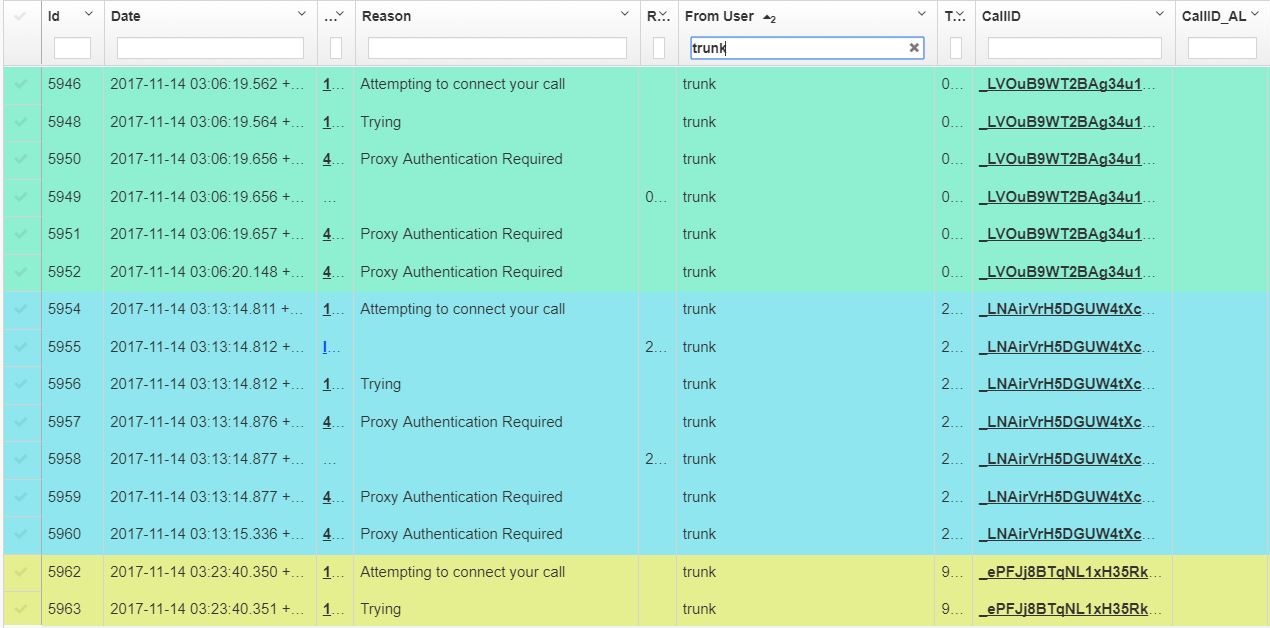Clear the From User filter with the X icon
Image resolution: width=1270 pixels, height=628 pixels.
[x=913, y=48]
